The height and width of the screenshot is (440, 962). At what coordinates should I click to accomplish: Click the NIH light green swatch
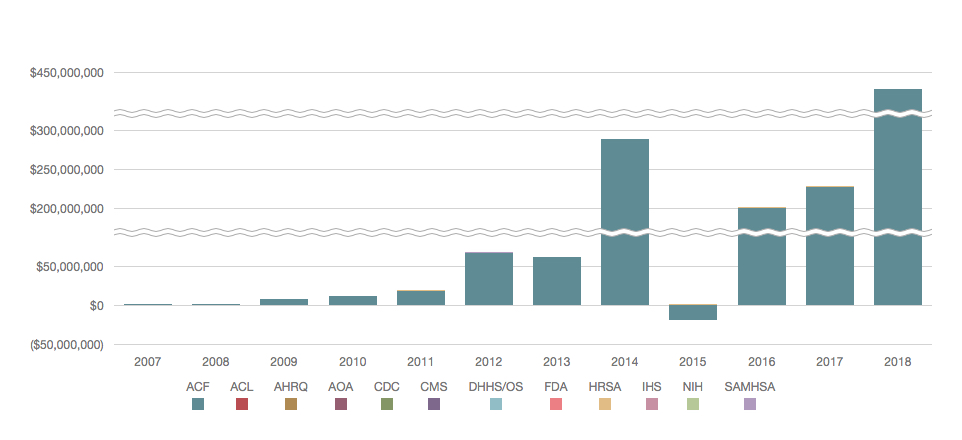point(693,404)
